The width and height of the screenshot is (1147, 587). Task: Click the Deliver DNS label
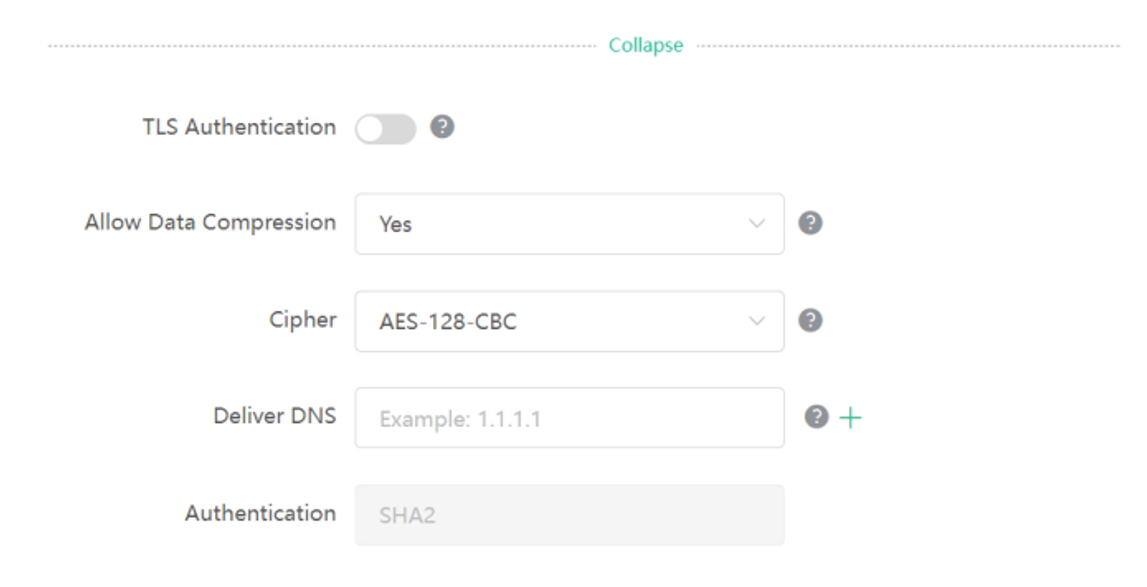275,416
